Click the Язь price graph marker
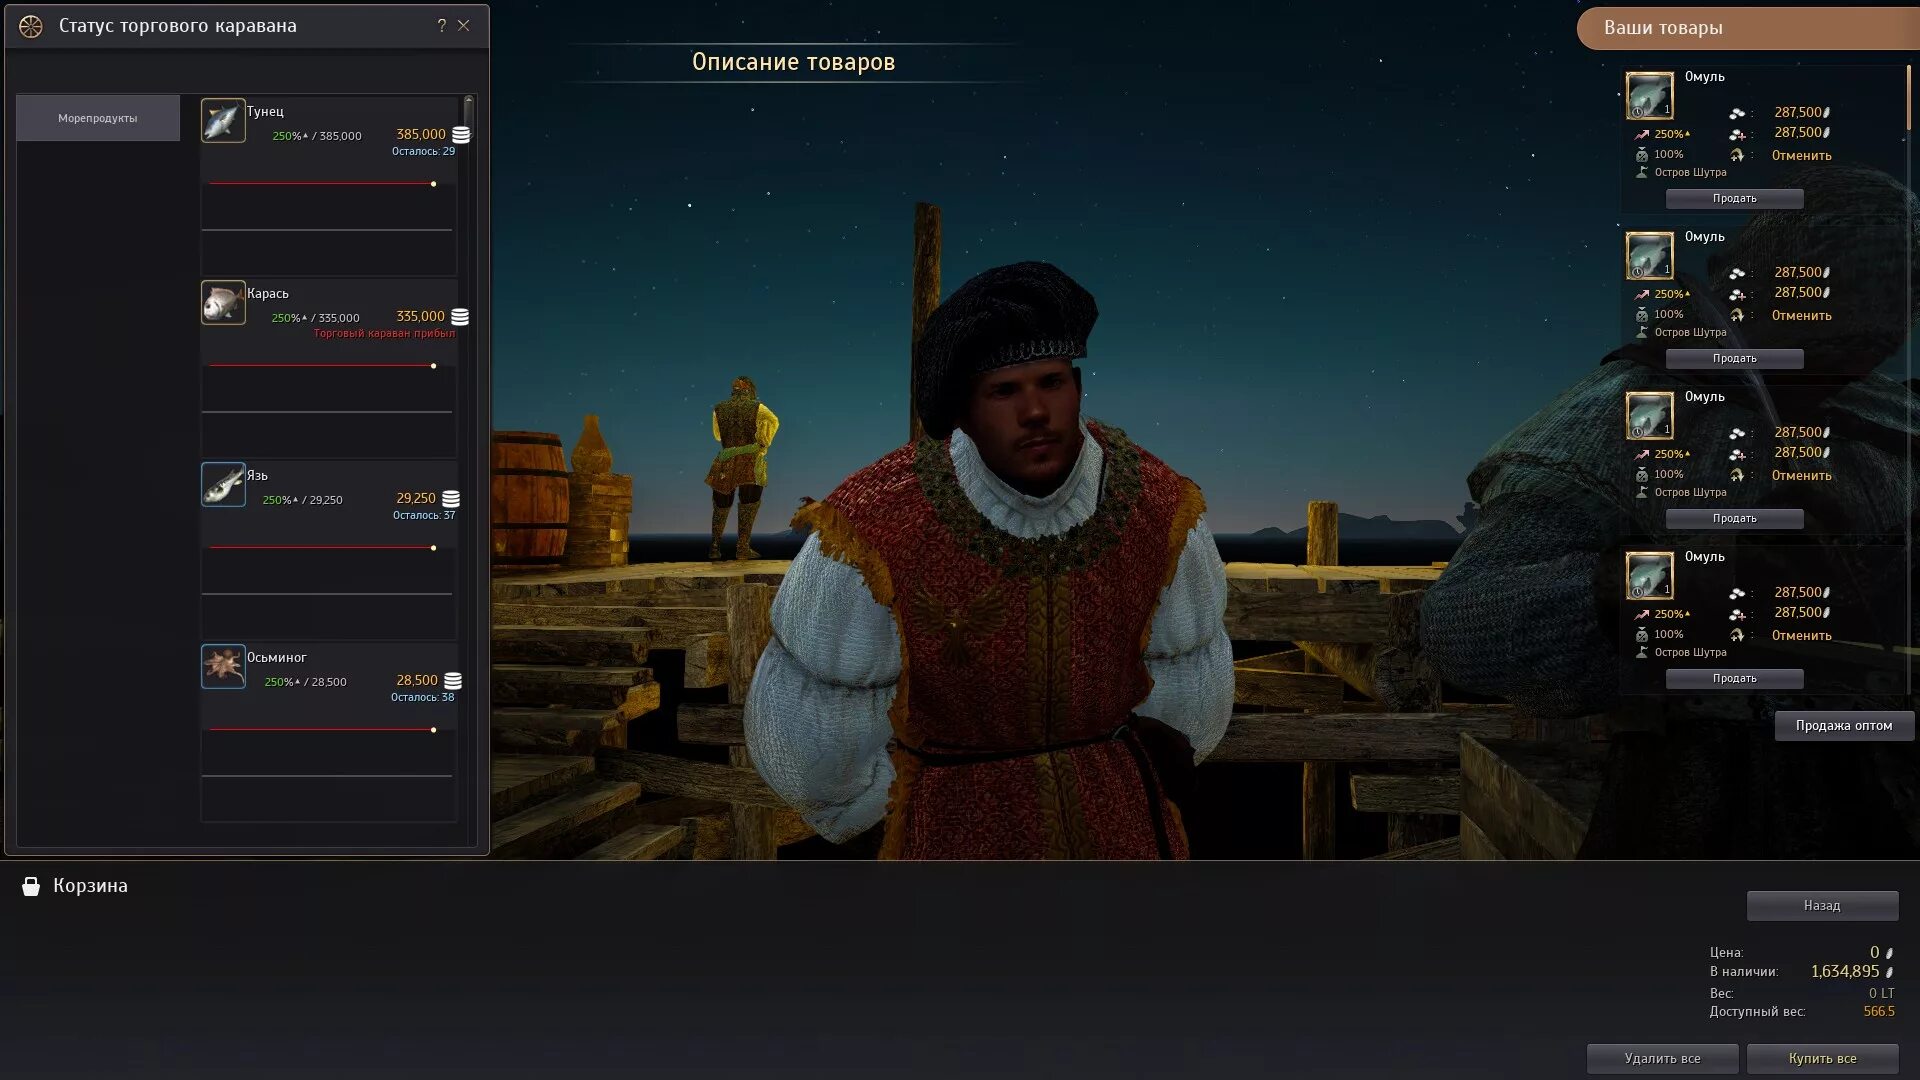 [x=433, y=548]
